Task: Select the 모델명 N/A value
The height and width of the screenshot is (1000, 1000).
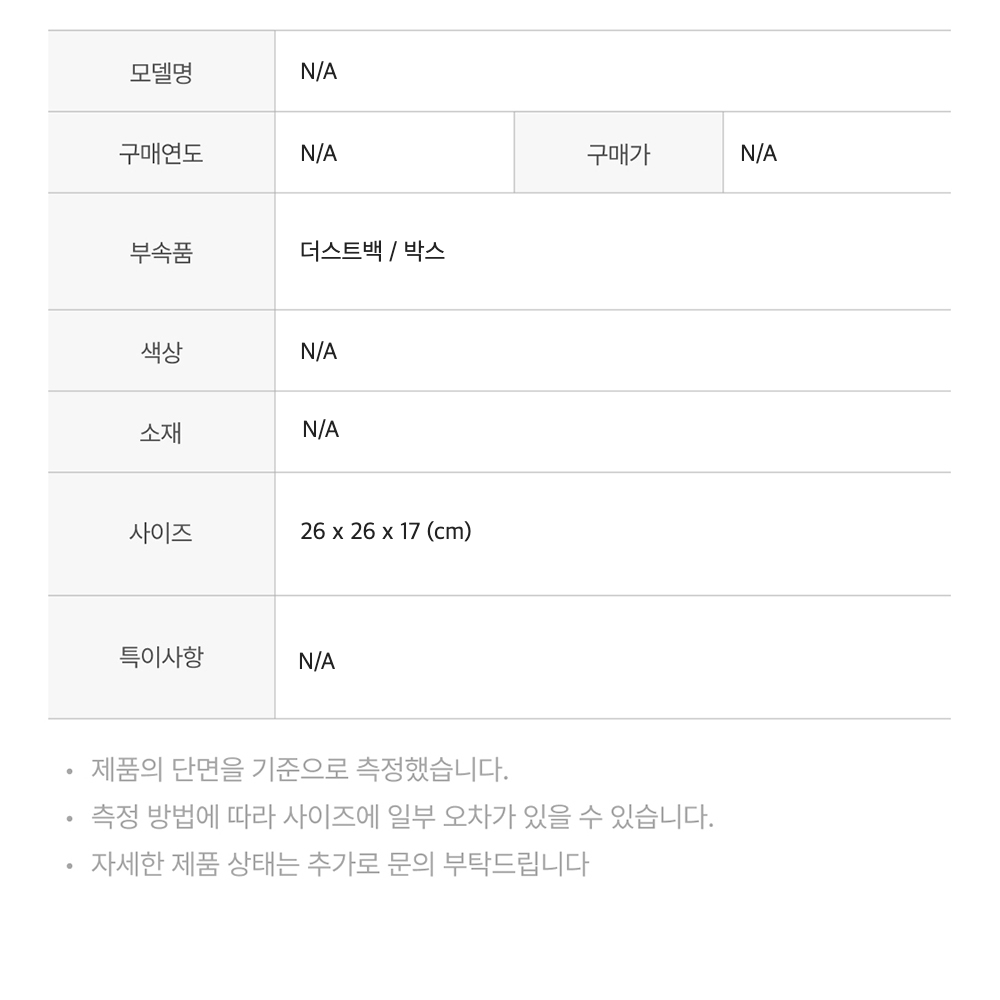Action: (x=319, y=71)
